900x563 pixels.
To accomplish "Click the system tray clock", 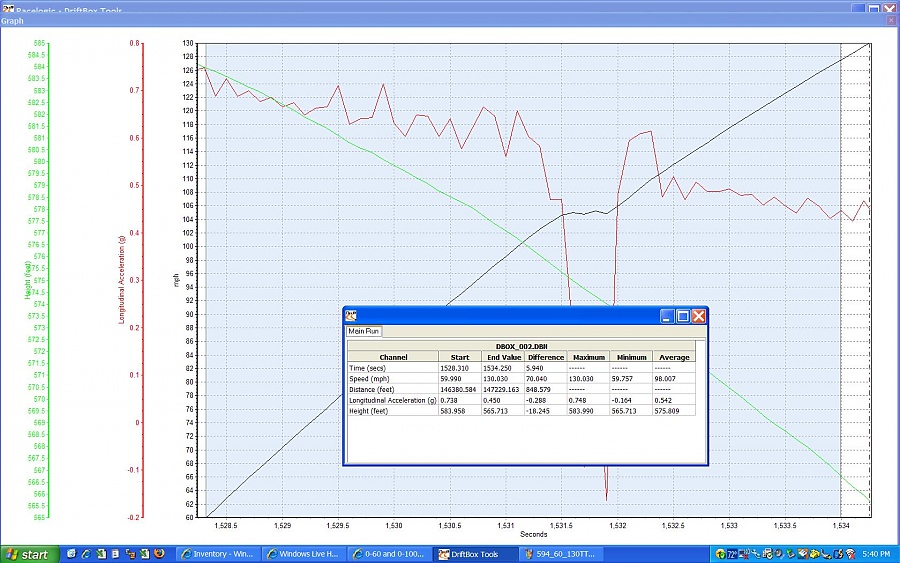I will pyautogui.click(x=878, y=554).
